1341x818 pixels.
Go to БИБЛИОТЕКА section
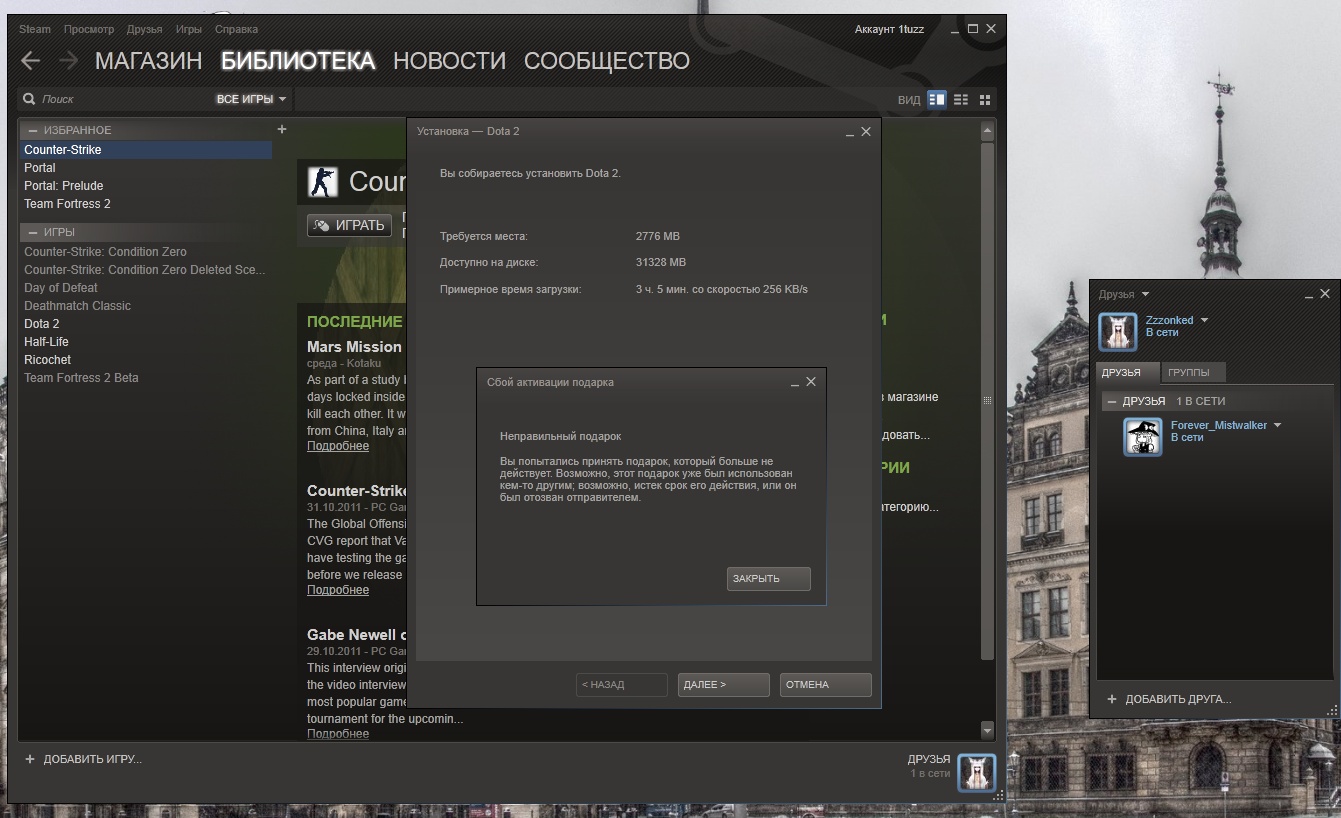[x=298, y=61]
